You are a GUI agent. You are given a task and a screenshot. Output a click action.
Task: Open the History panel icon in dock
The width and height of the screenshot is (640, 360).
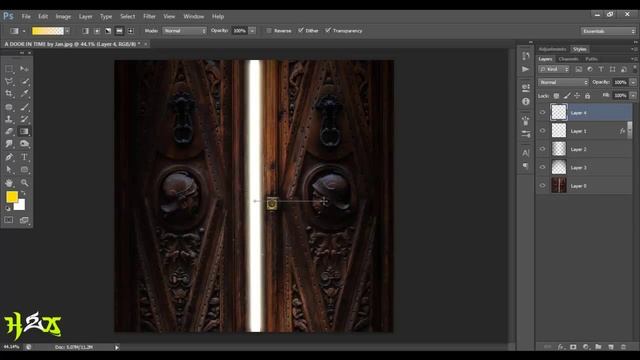click(526, 56)
